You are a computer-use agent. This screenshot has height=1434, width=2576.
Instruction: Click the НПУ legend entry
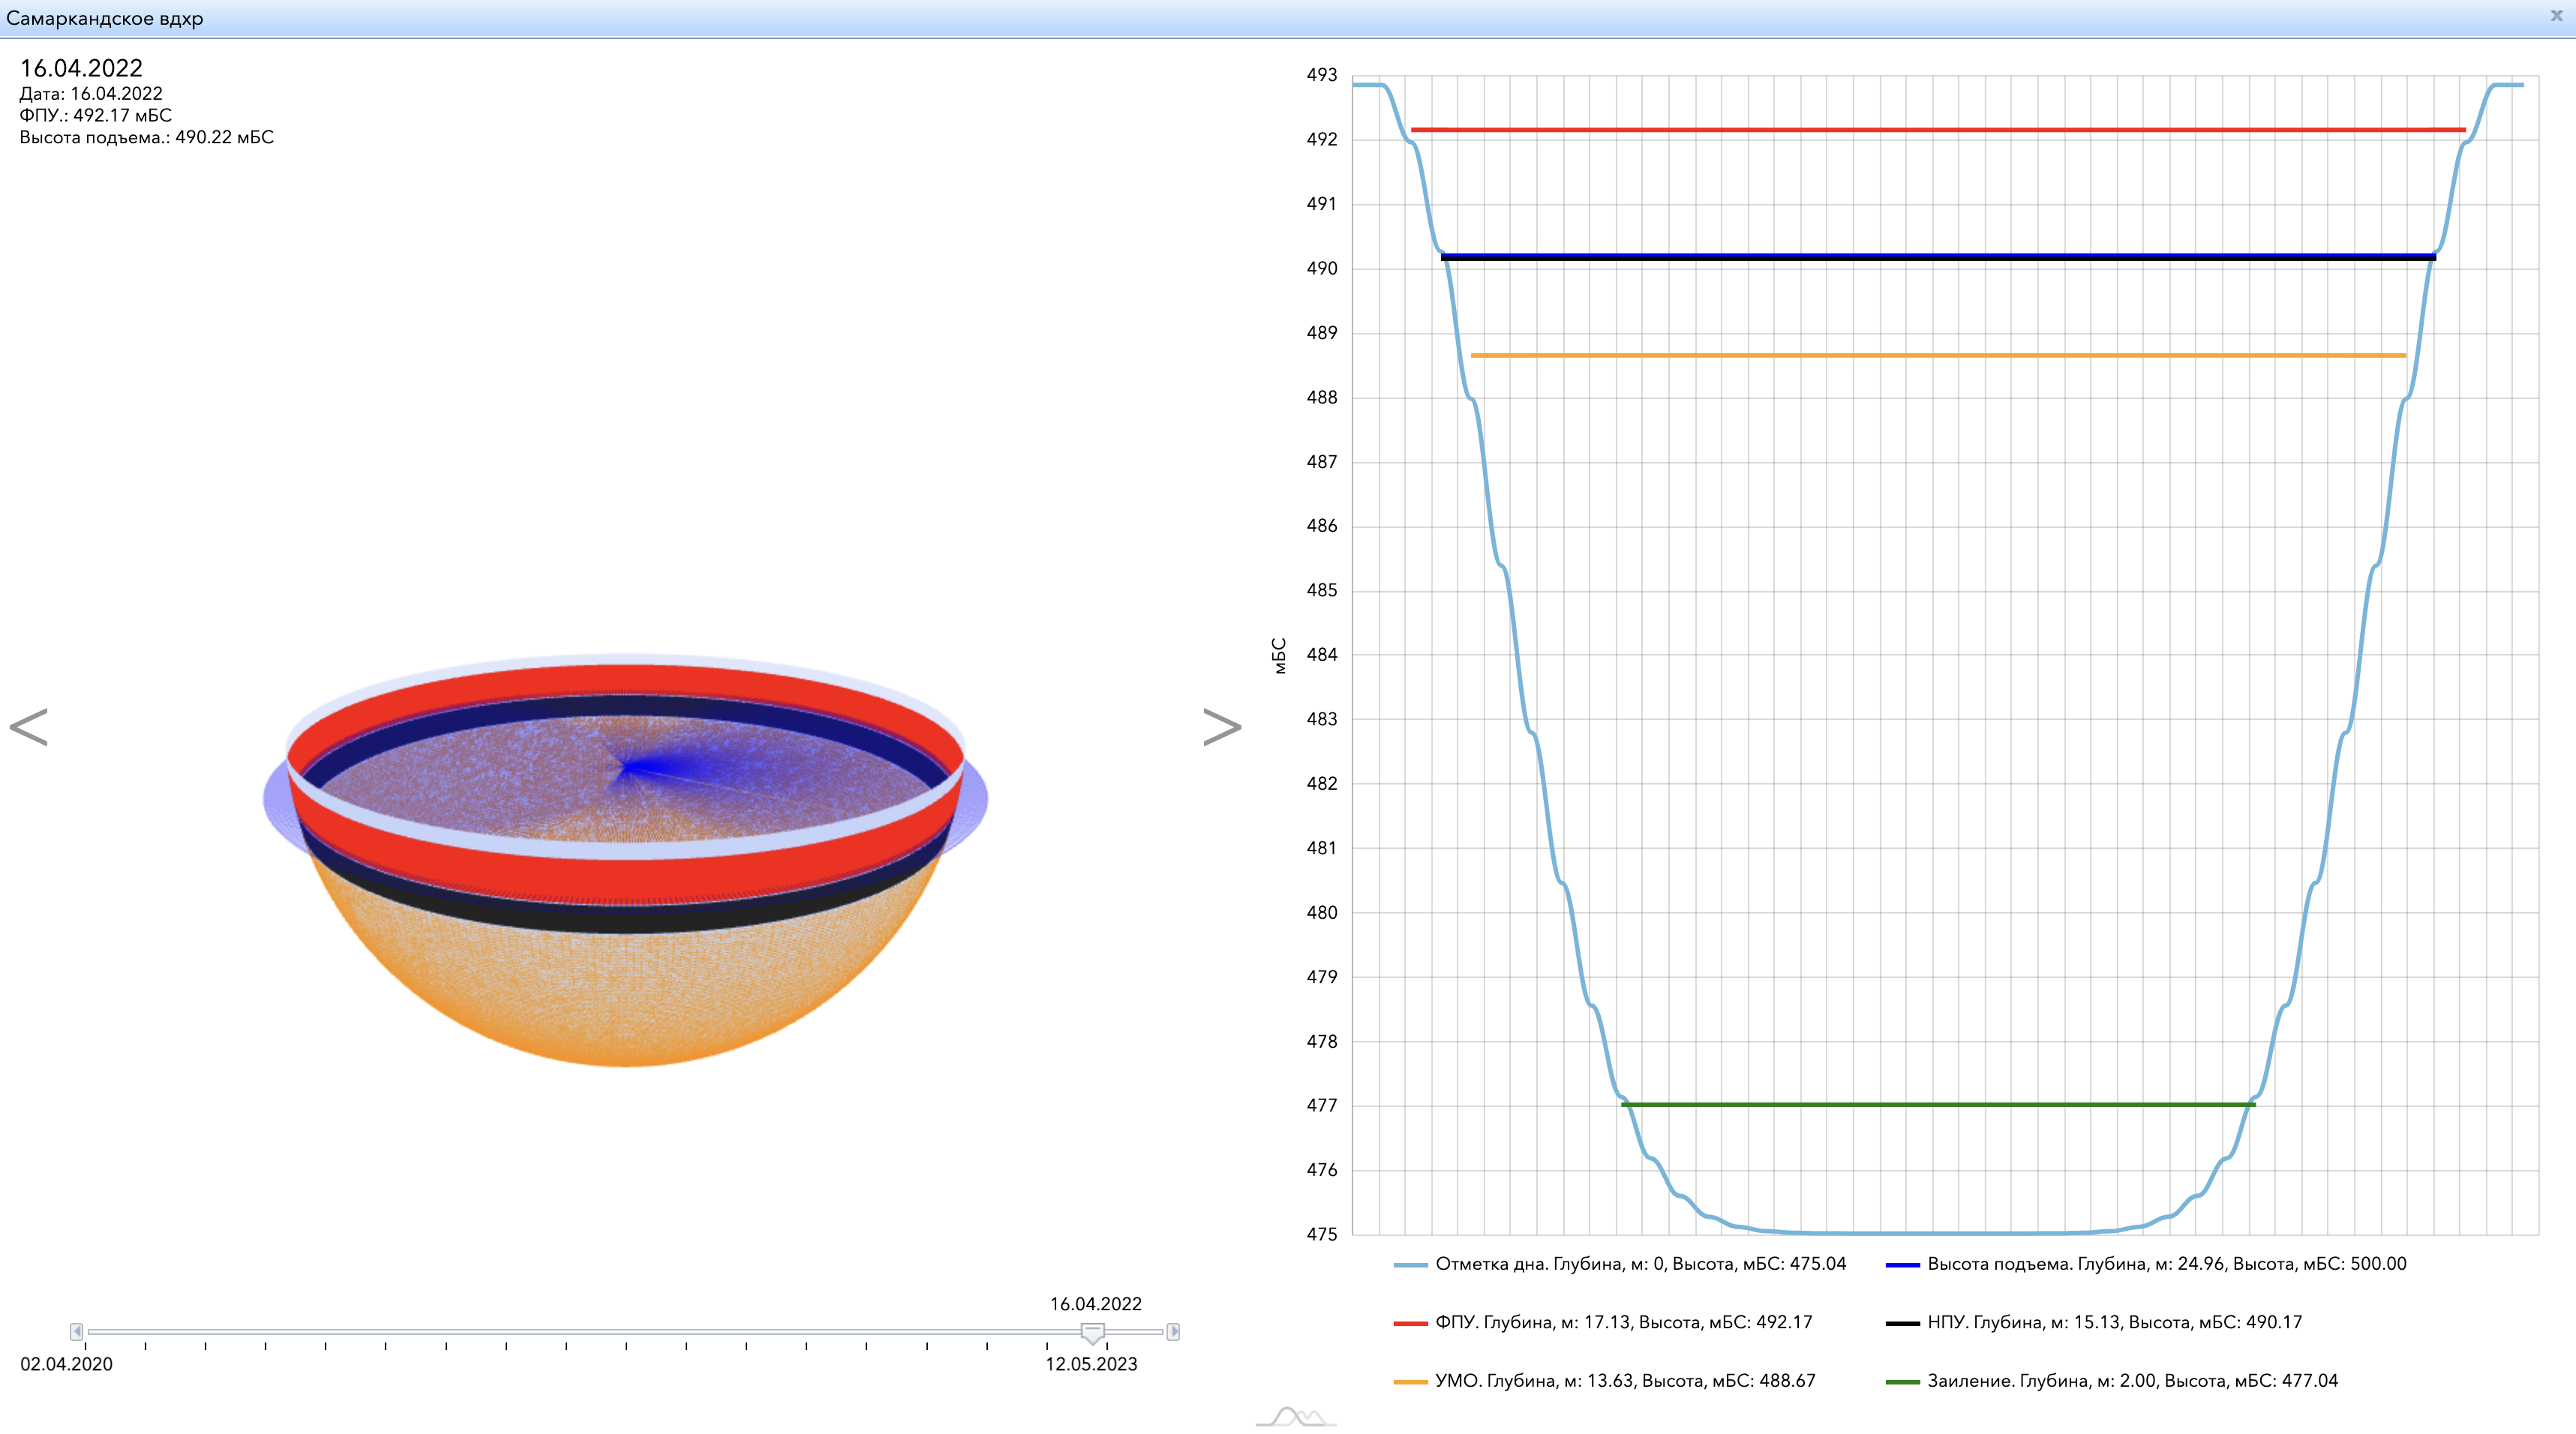click(x=2093, y=1322)
